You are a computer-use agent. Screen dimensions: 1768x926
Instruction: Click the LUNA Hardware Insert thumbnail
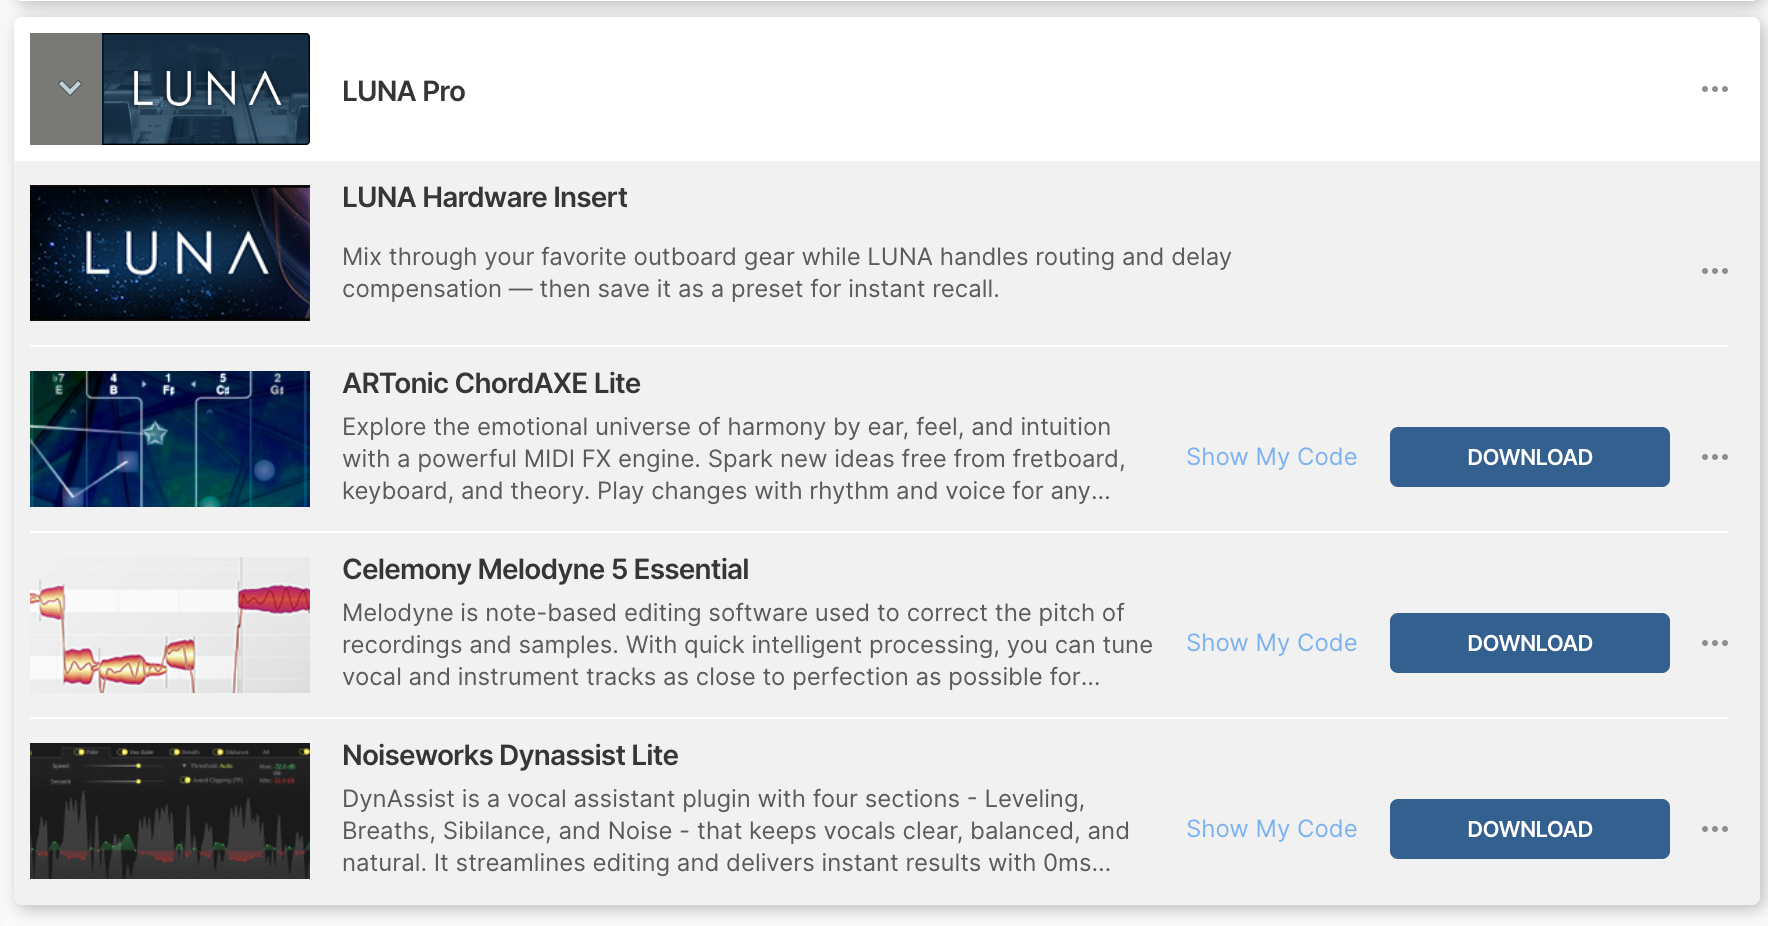coord(170,253)
